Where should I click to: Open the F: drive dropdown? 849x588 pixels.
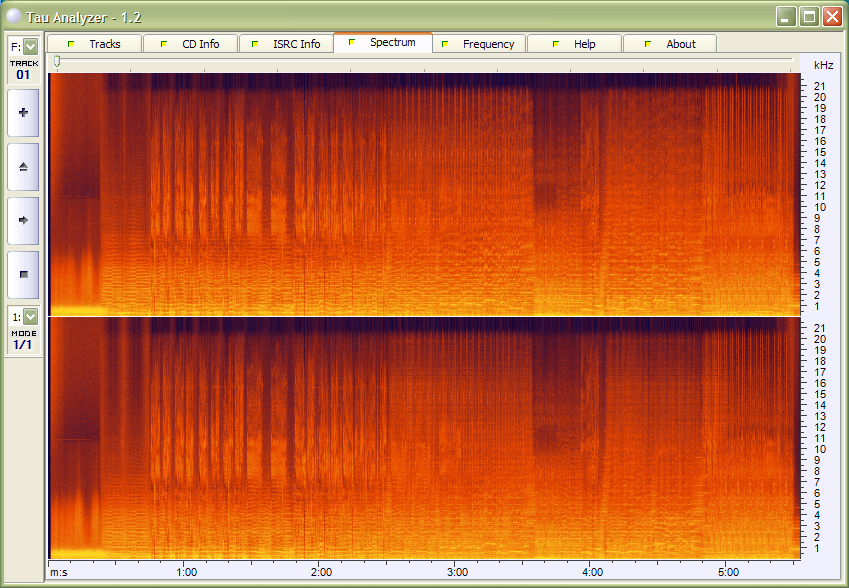(31, 47)
